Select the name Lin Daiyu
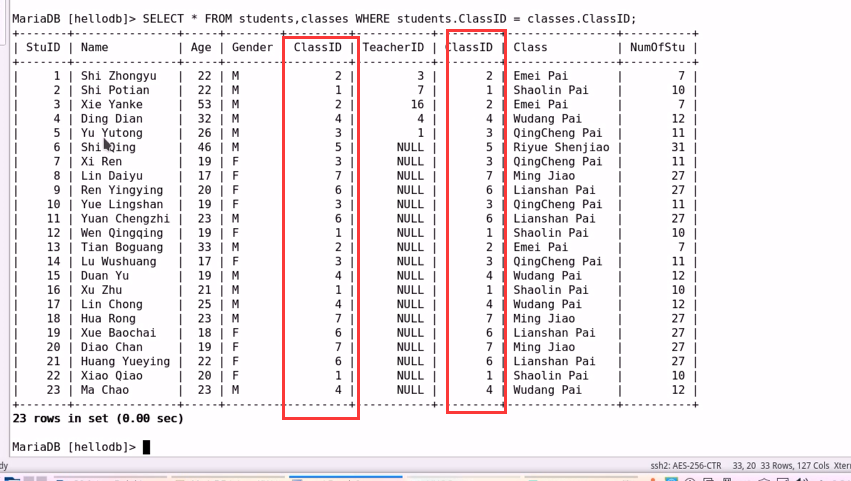The width and height of the screenshot is (851, 481). point(112,176)
